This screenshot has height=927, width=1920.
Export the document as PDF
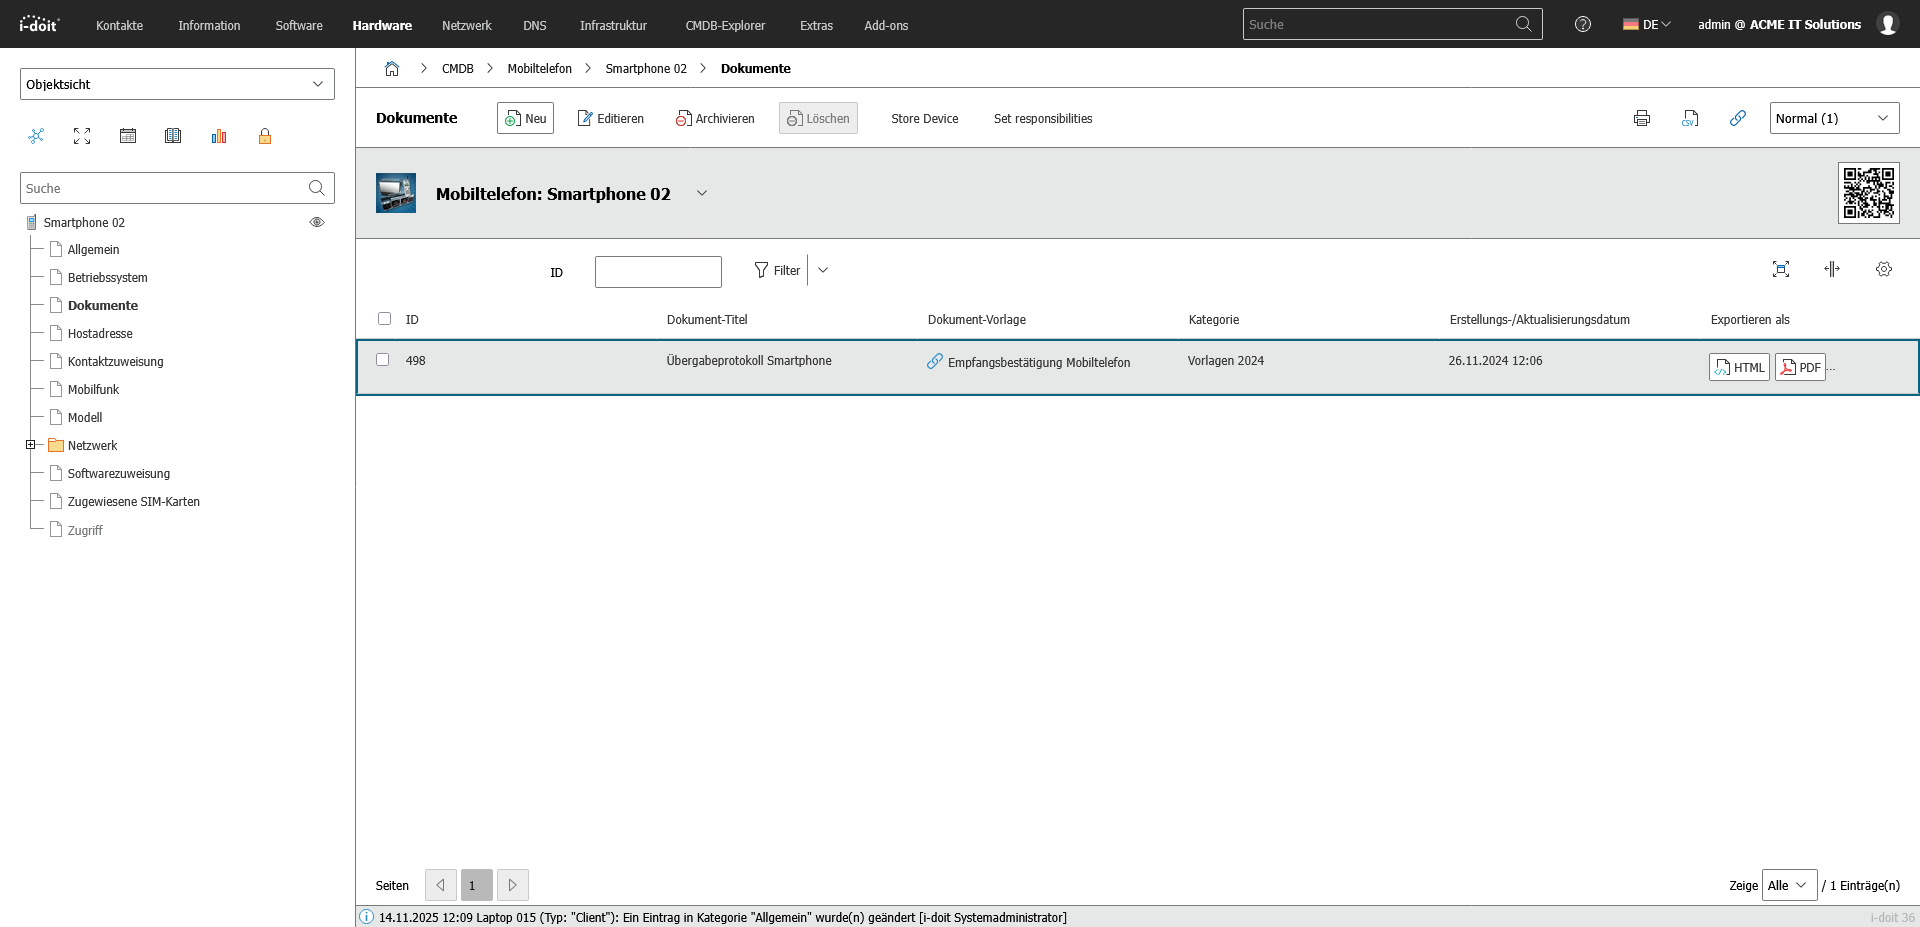(1800, 367)
